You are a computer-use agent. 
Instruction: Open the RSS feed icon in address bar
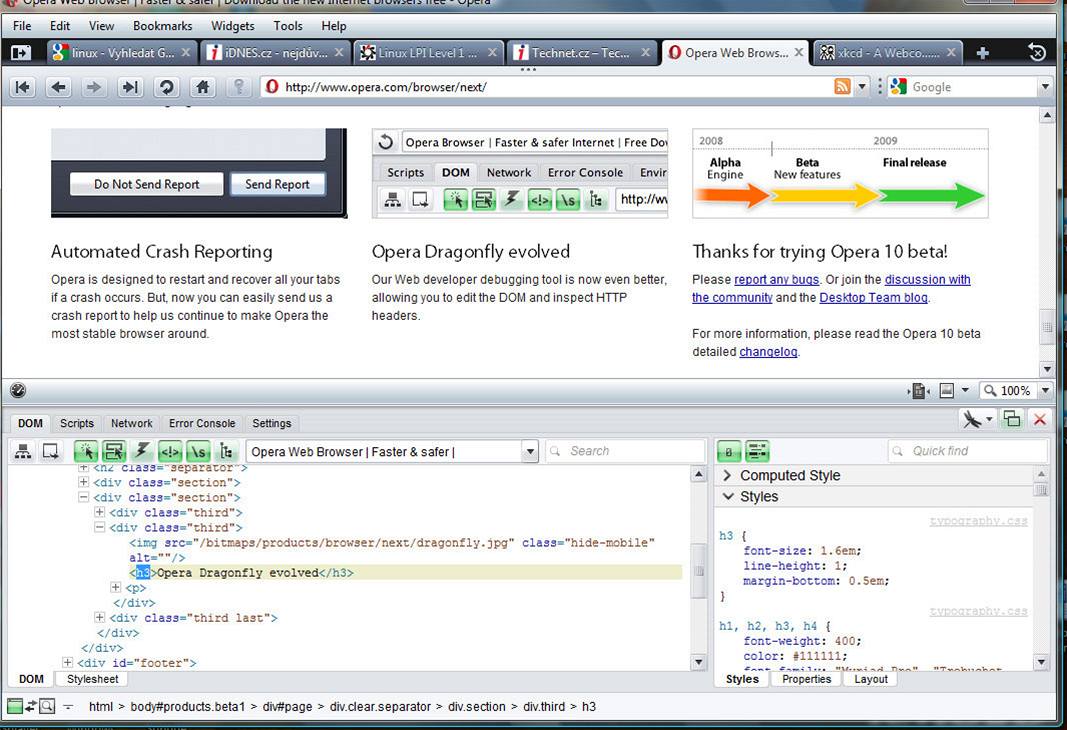click(x=843, y=87)
